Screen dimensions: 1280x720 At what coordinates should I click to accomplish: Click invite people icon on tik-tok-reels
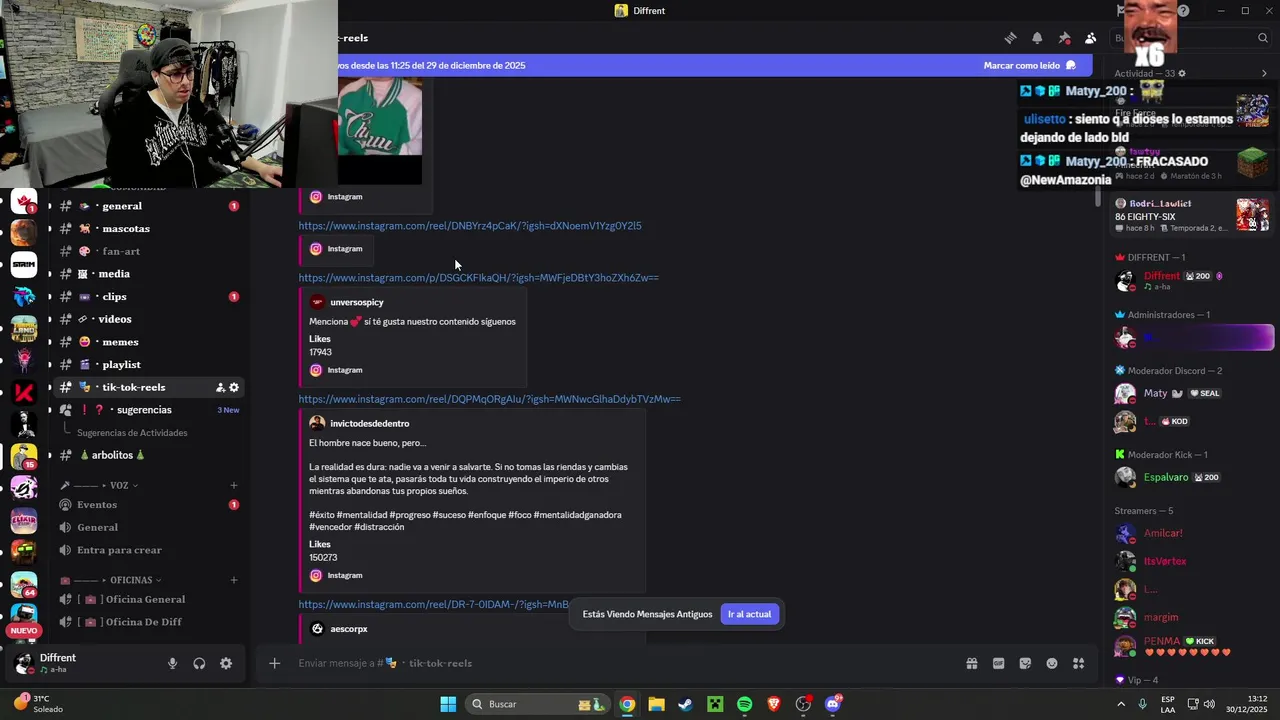coord(220,387)
